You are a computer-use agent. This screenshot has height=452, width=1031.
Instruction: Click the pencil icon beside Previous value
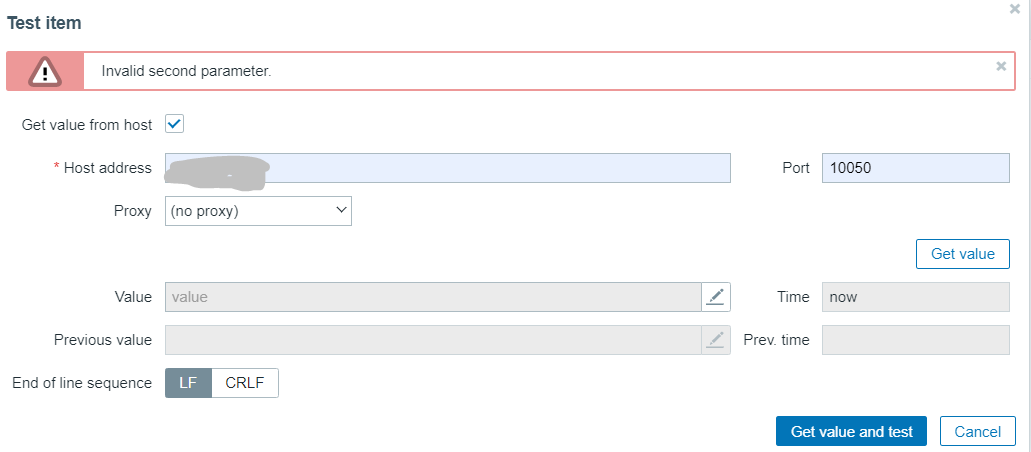point(715,340)
